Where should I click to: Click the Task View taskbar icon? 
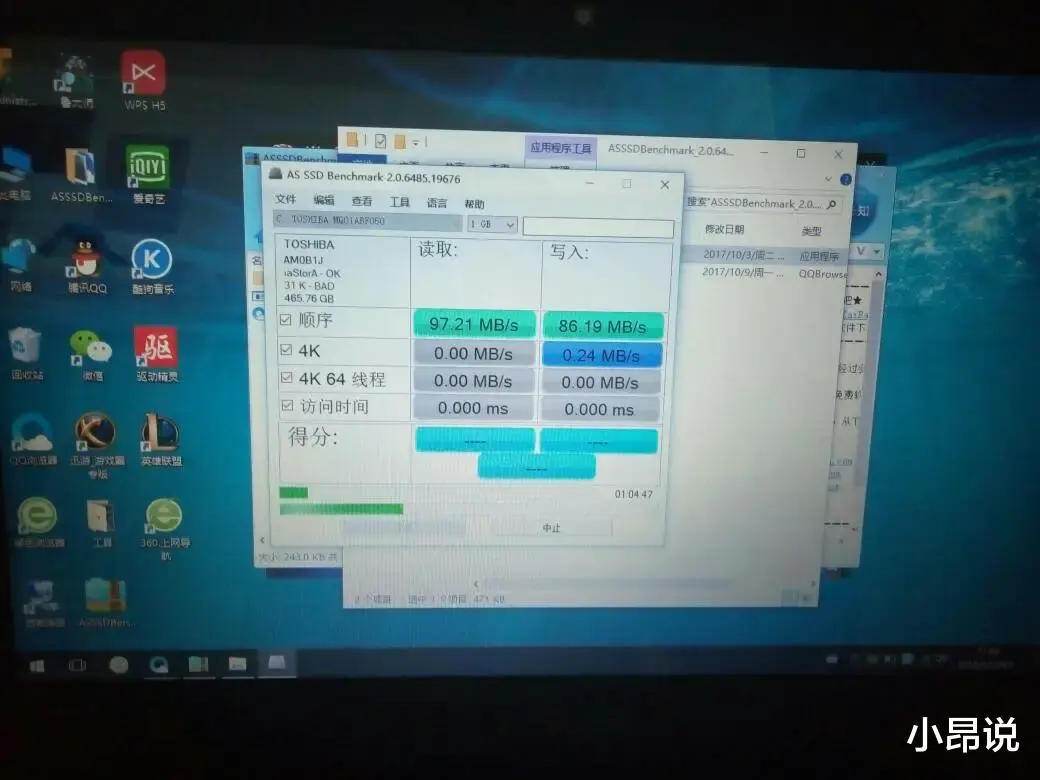click(x=78, y=665)
